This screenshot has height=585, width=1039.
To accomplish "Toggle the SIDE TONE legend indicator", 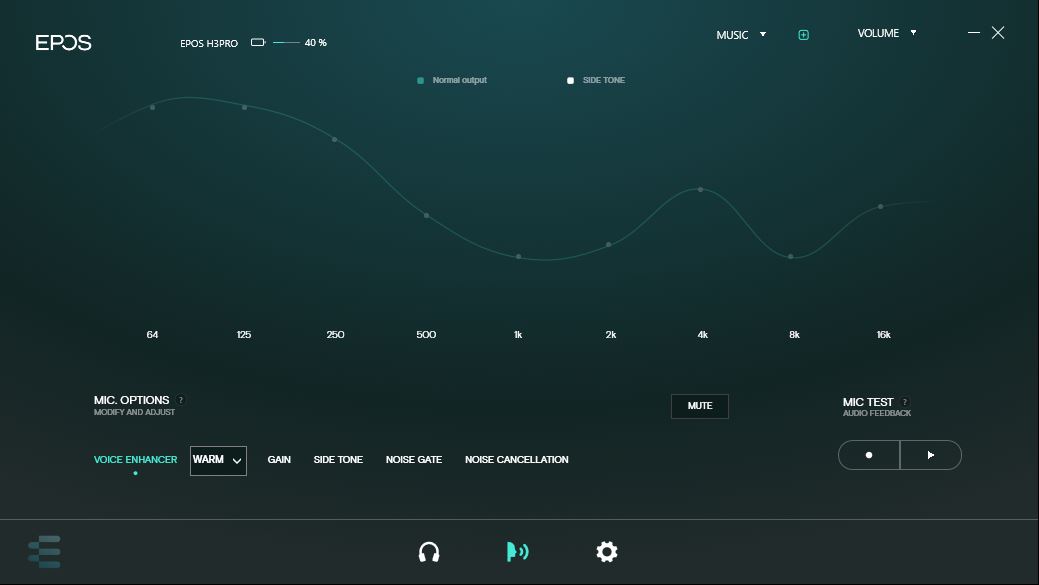I will point(571,81).
